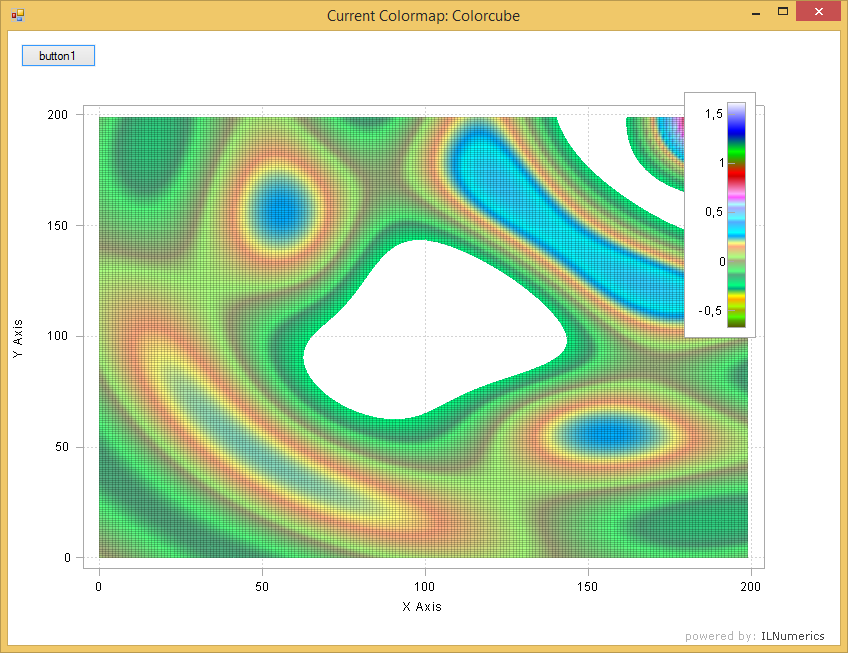This screenshot has height=653, width=848.
Task: Click the 'Current Colormap: Colorcube' title text
Action: coord(423,16)
